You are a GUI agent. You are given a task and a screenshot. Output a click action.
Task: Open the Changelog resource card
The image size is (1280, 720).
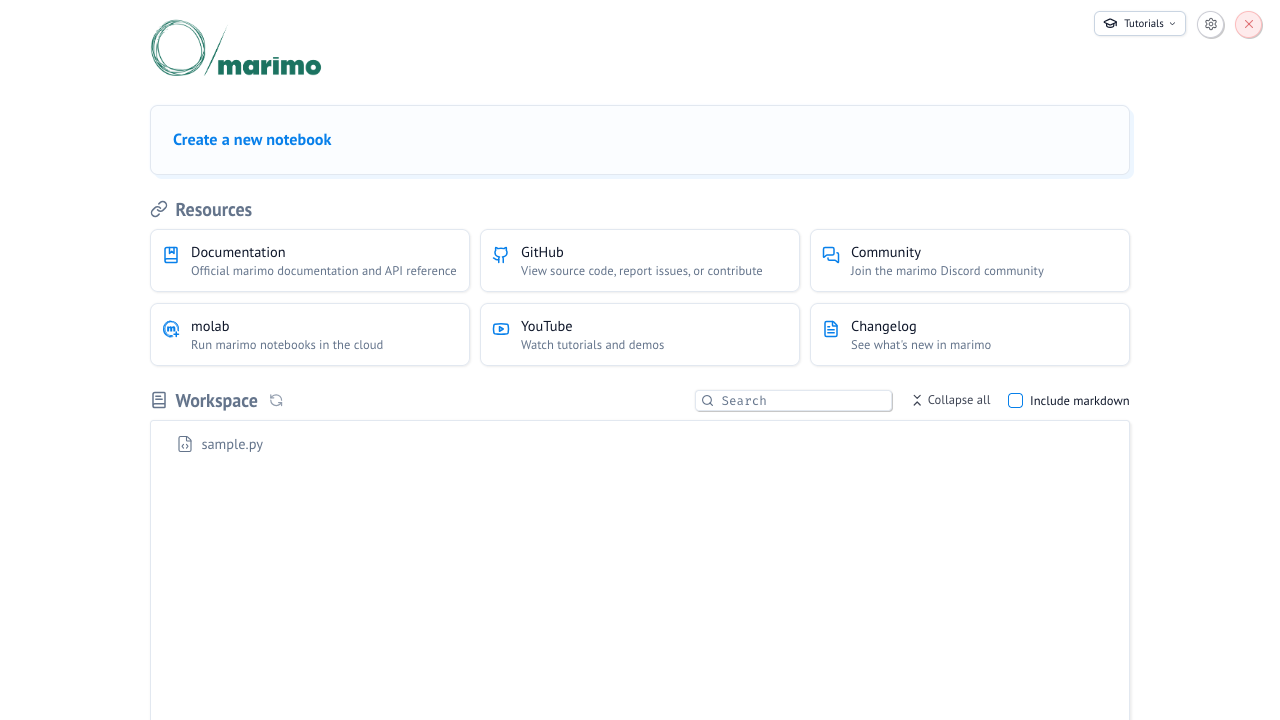pos(970,335)
